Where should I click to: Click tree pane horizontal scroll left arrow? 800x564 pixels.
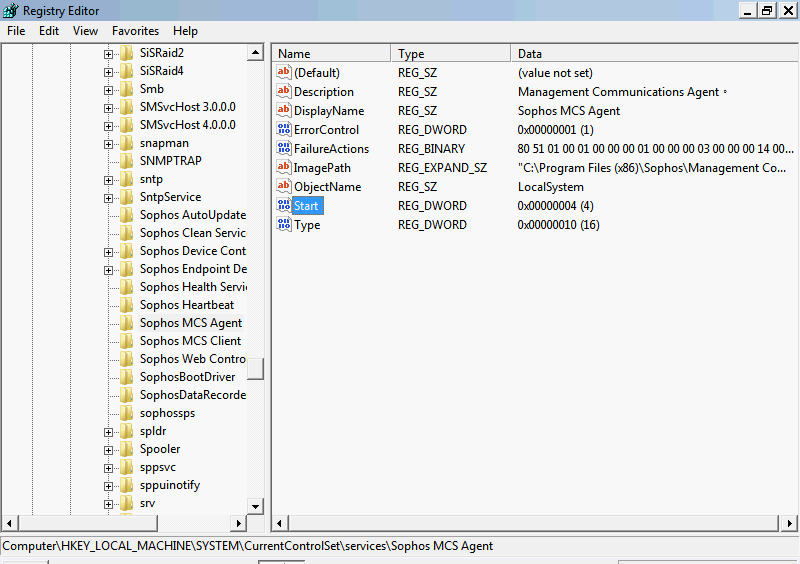click(9, 523)
